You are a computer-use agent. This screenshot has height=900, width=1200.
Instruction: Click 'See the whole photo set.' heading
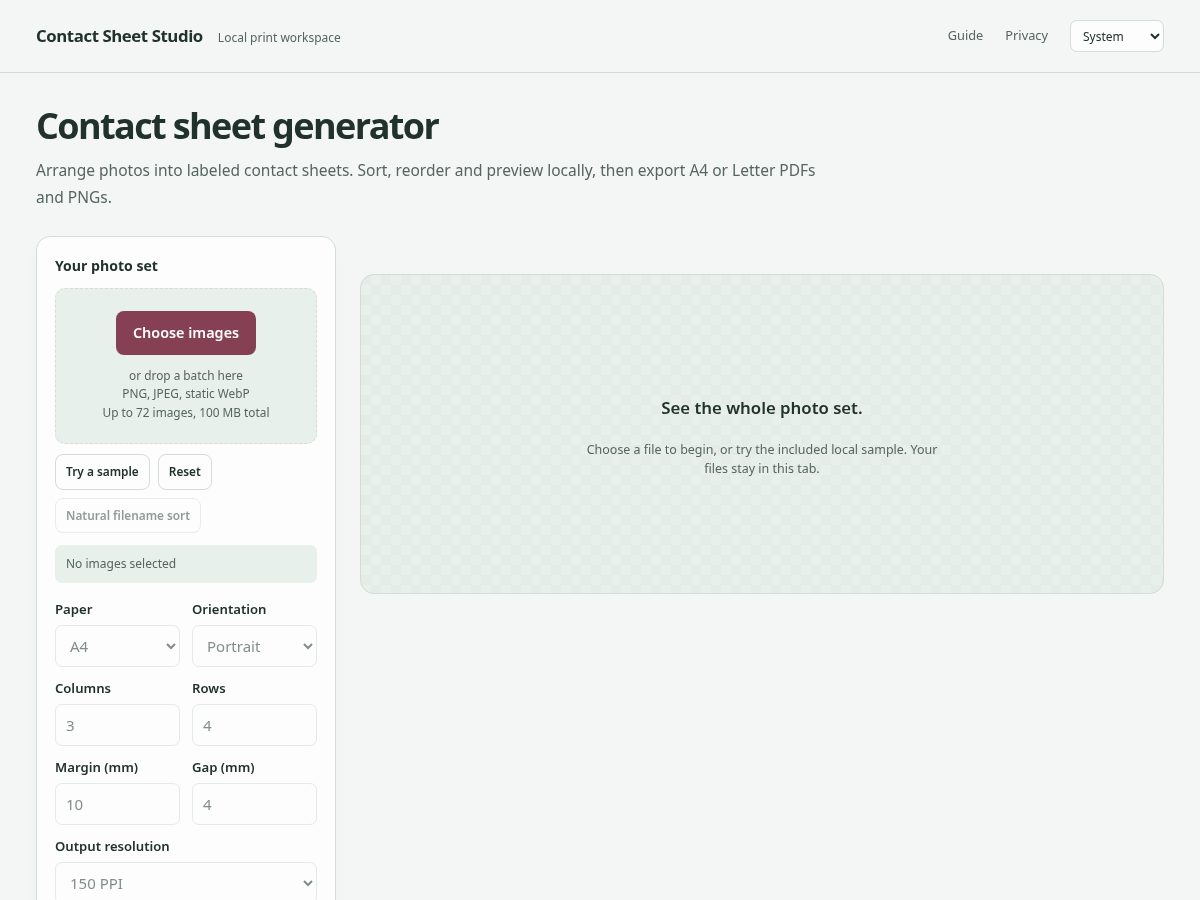tap(762, 408)
